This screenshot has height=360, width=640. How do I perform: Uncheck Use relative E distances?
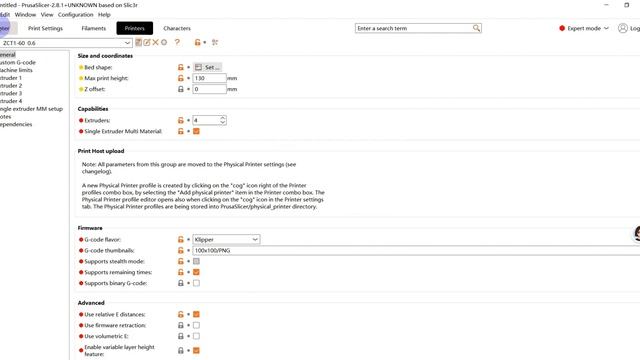(196, 314)
